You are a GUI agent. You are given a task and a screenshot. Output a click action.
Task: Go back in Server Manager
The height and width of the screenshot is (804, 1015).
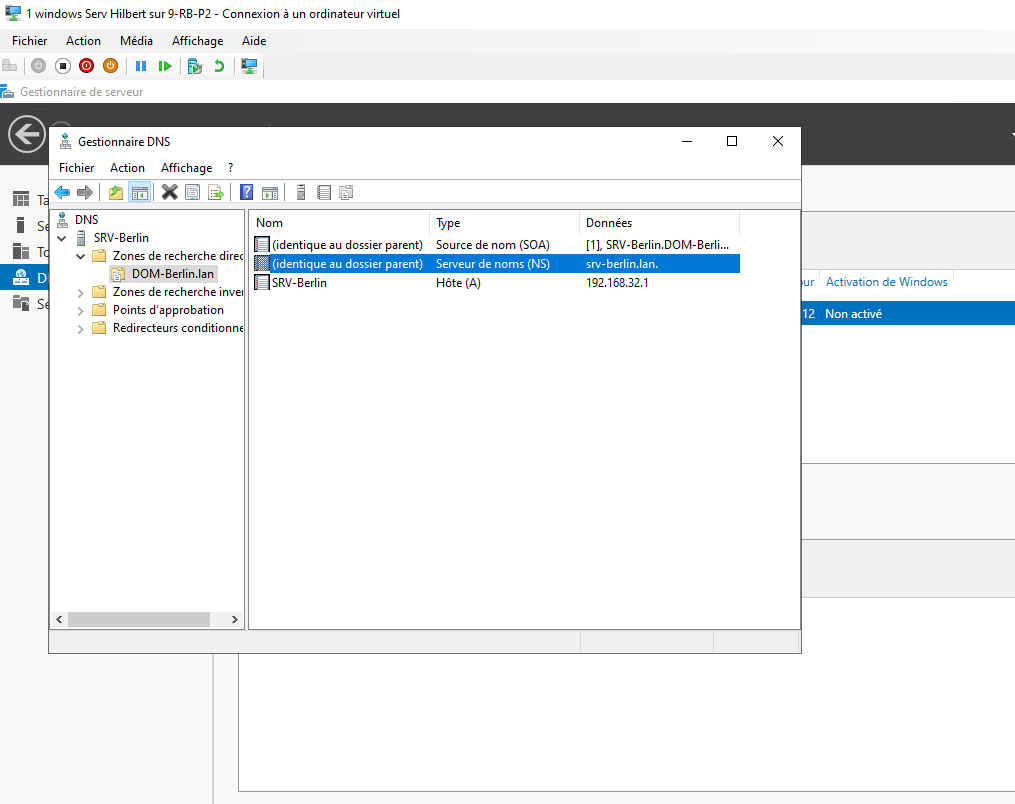(27, 133)
